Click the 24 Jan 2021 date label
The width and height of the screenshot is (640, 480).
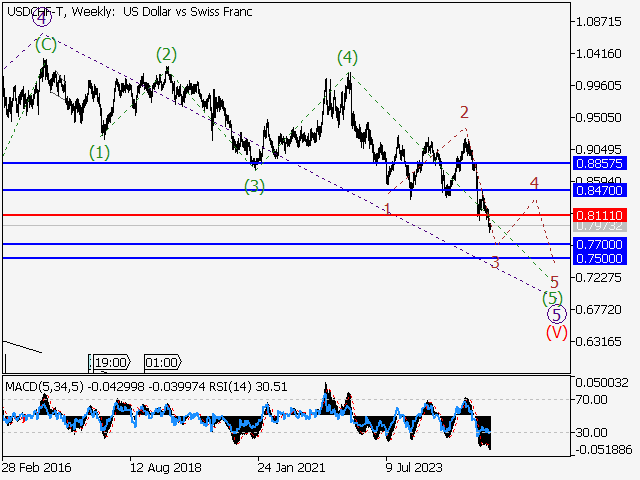[x=293, y=467]
